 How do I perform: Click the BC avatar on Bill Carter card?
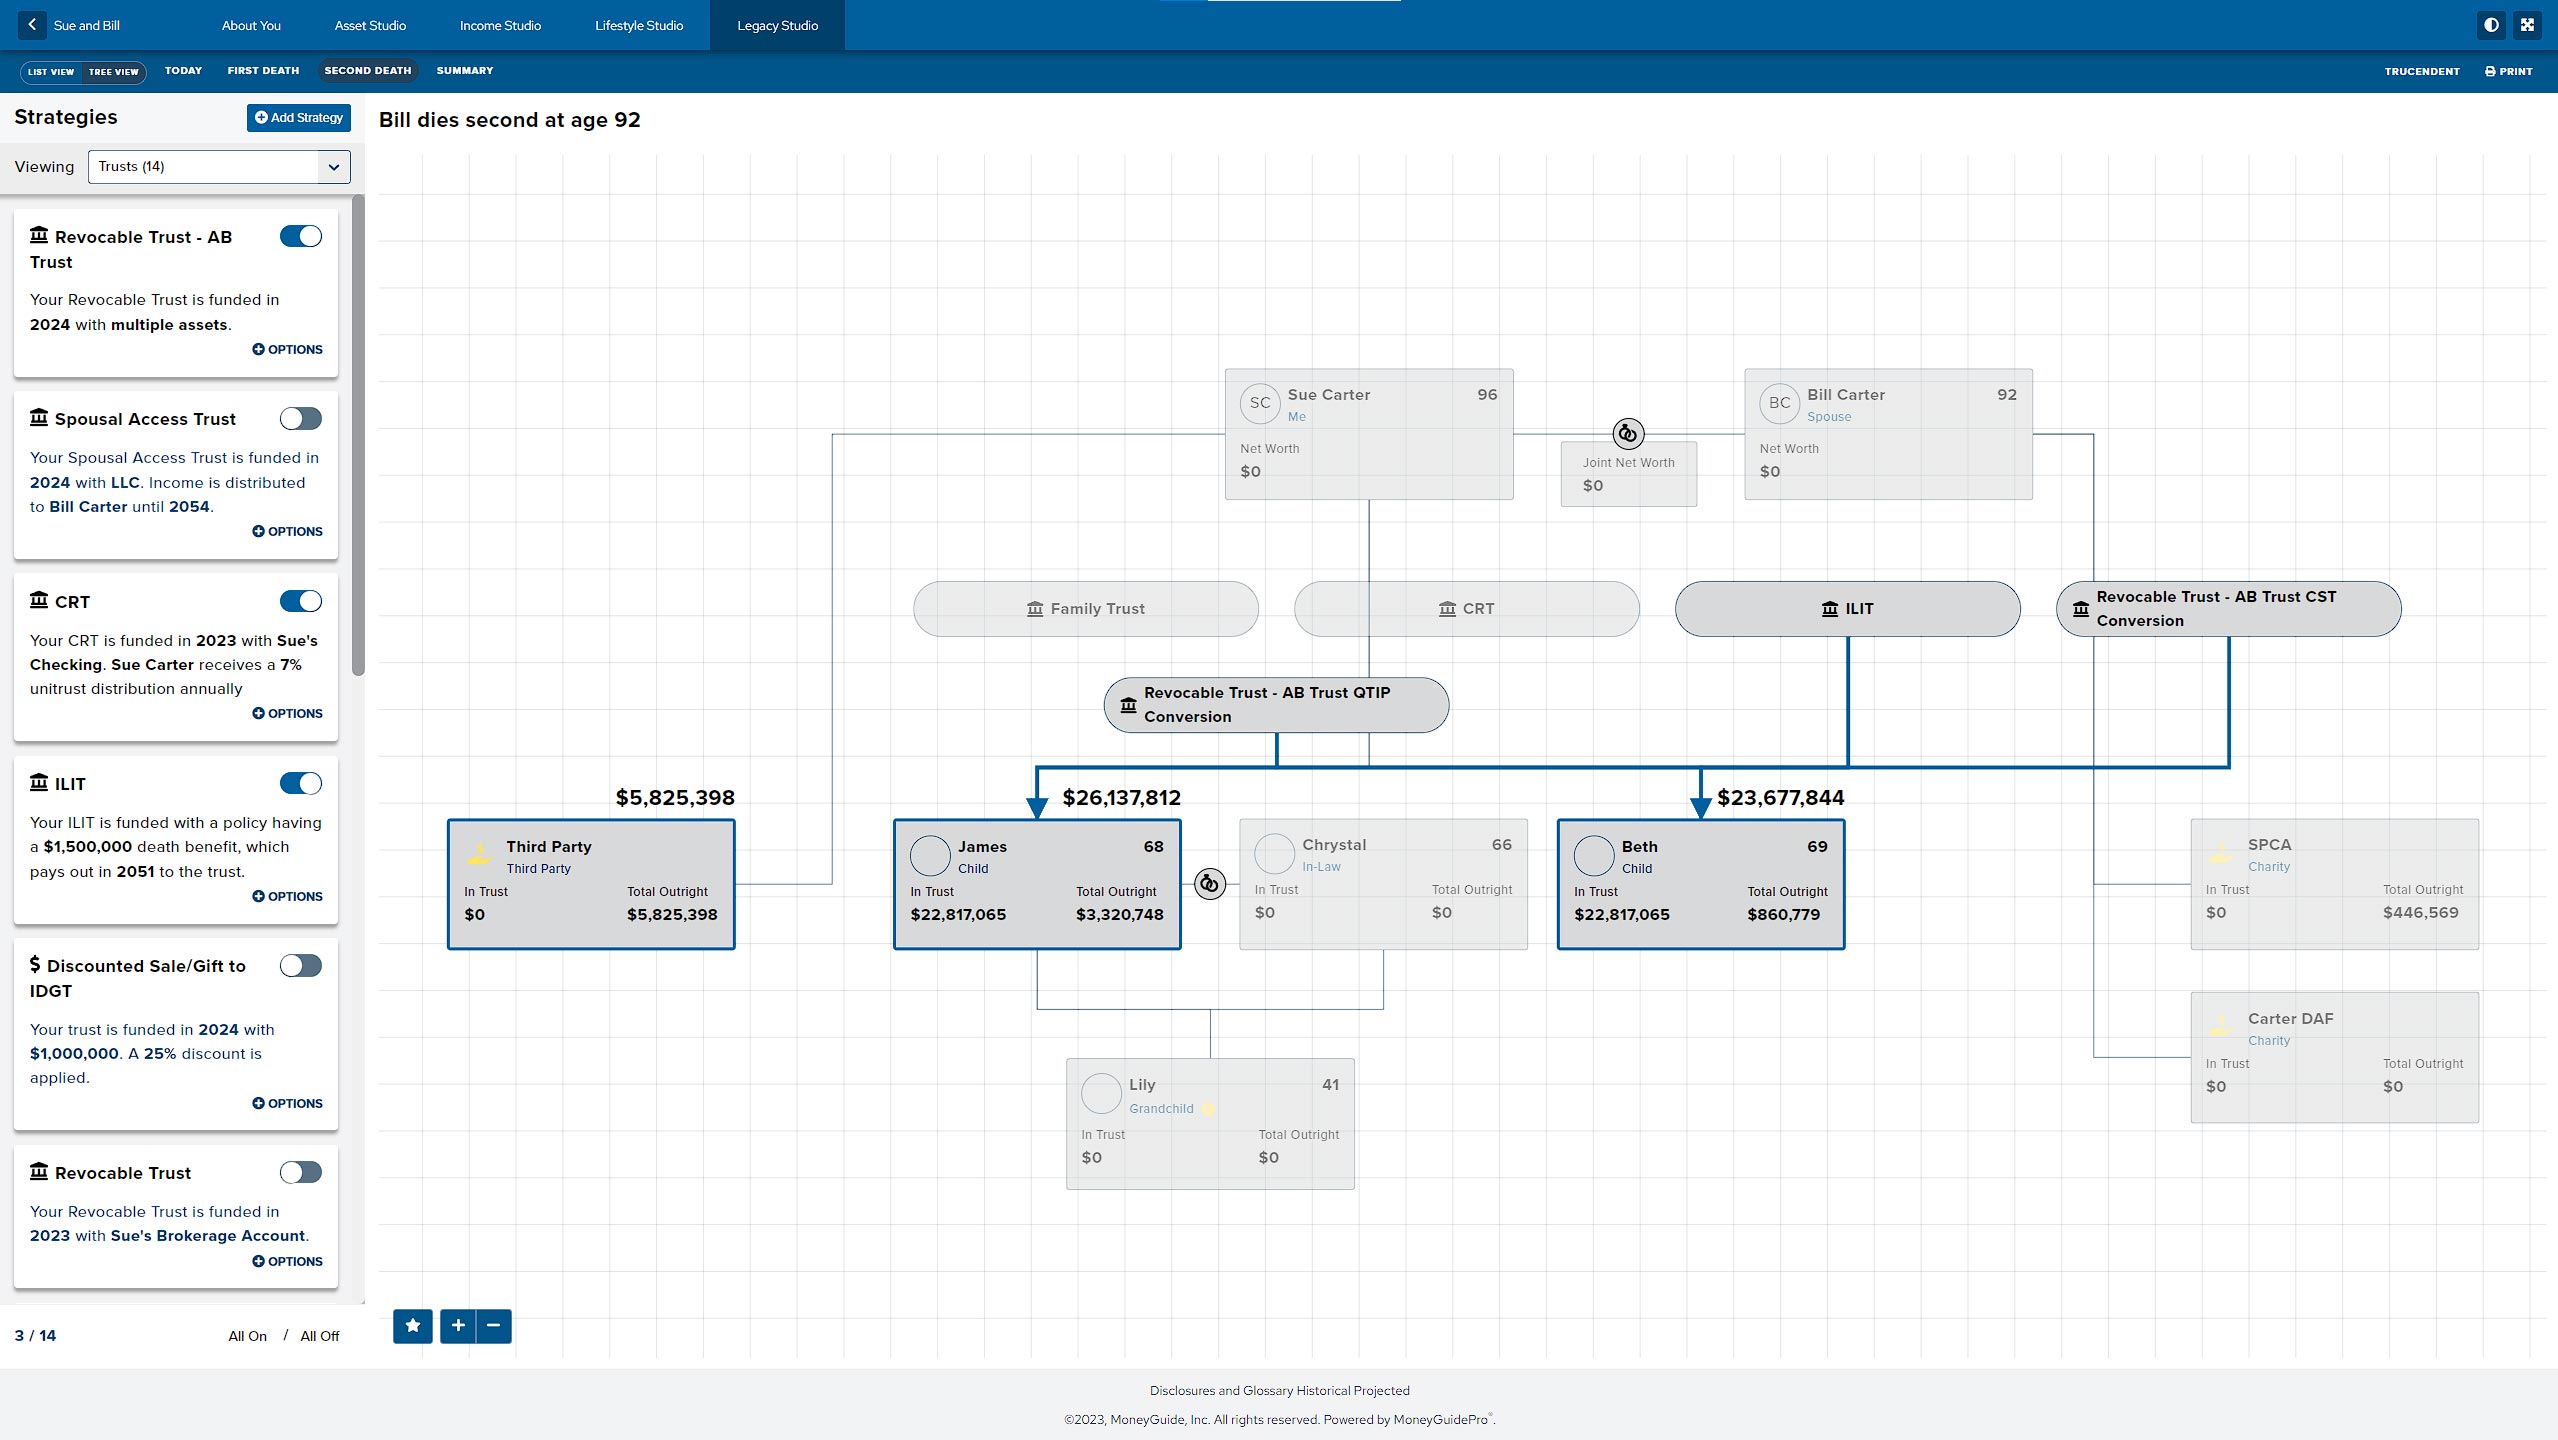pos(1779,403)
